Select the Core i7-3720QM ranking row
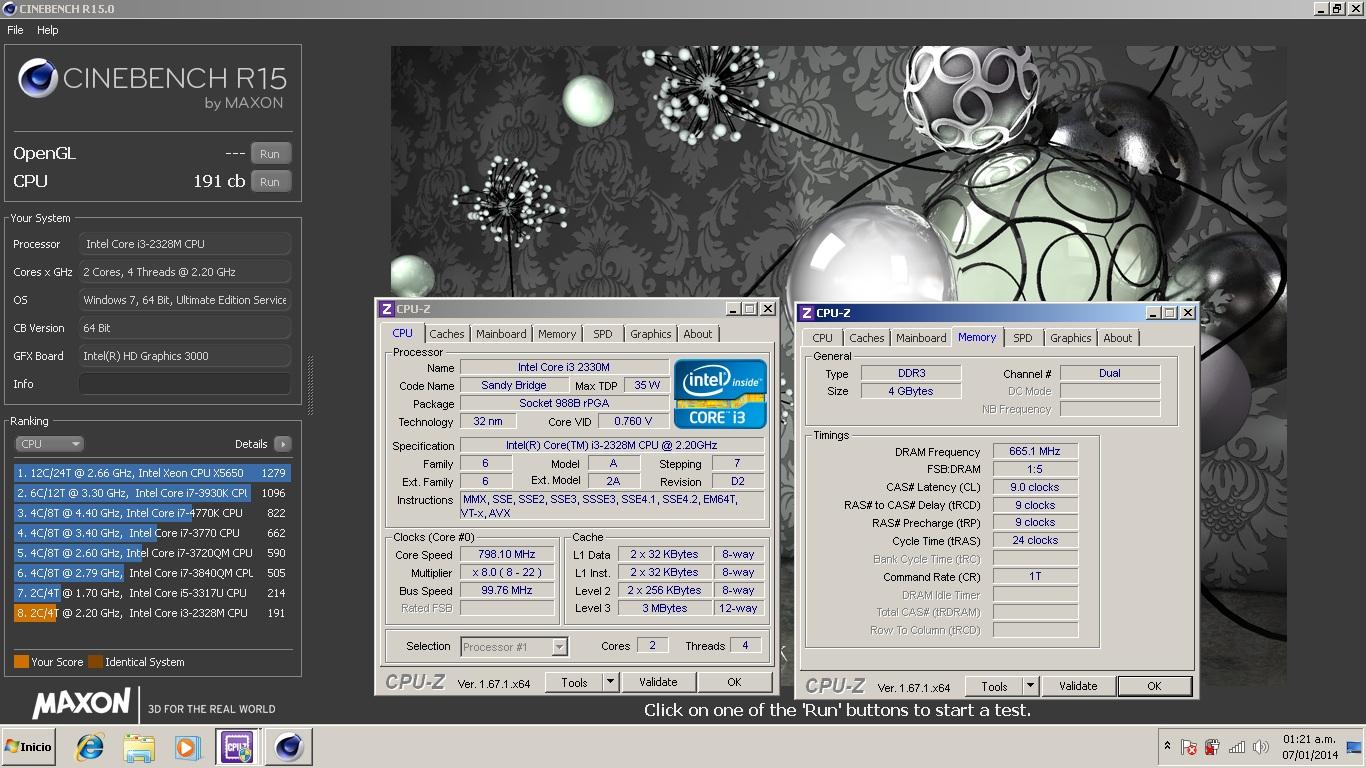The width and height of the screenshot is (1366, 768). (x=151, y=553)
